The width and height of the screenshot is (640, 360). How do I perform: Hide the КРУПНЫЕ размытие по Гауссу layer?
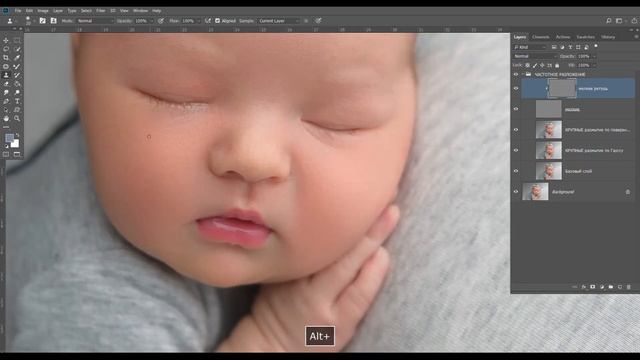click(516, 150)
